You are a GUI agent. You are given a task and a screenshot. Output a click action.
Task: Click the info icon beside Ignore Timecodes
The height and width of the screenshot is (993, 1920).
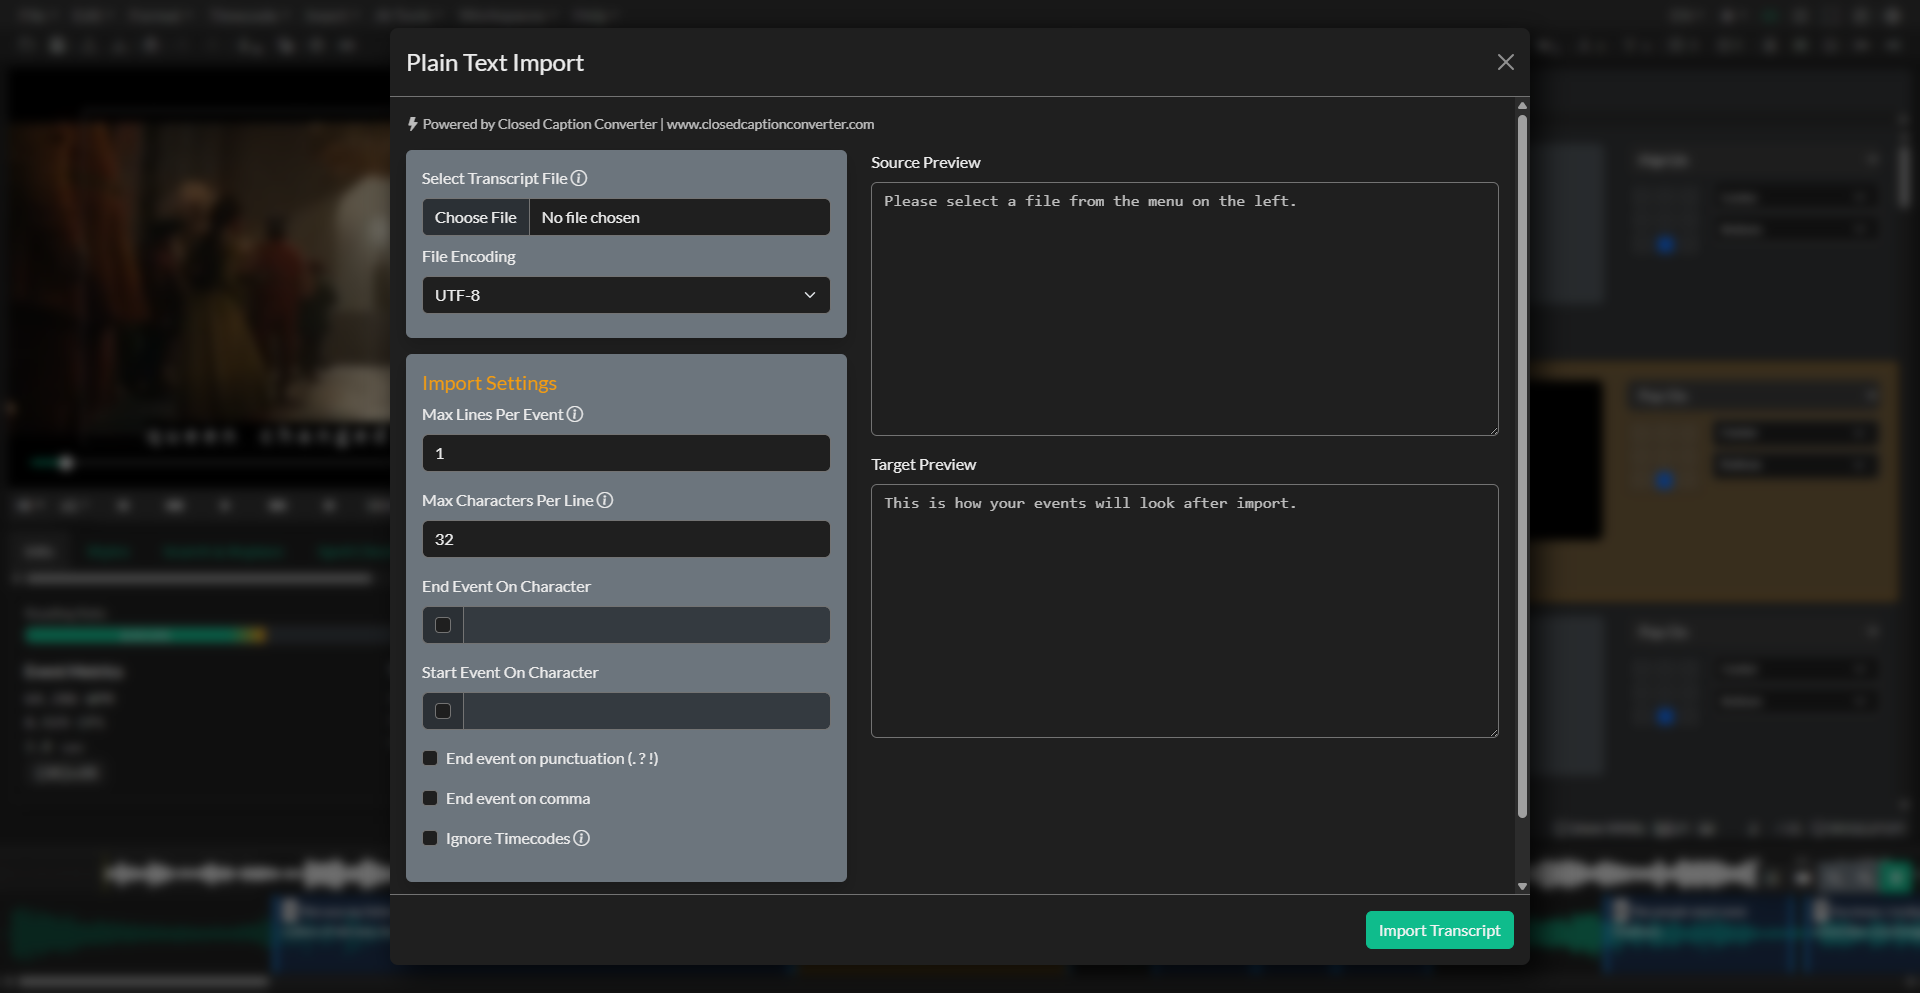[x=582, y=838]
